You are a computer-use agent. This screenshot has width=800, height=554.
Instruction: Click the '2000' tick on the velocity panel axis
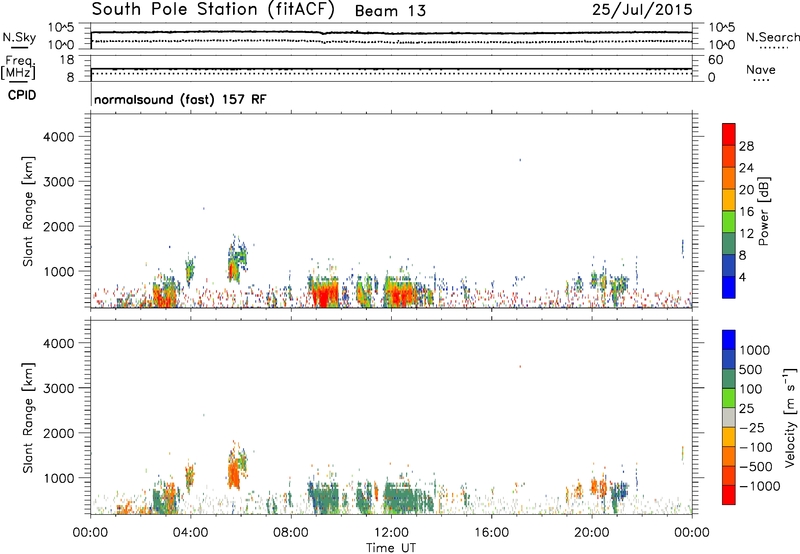tap(59, 433)
